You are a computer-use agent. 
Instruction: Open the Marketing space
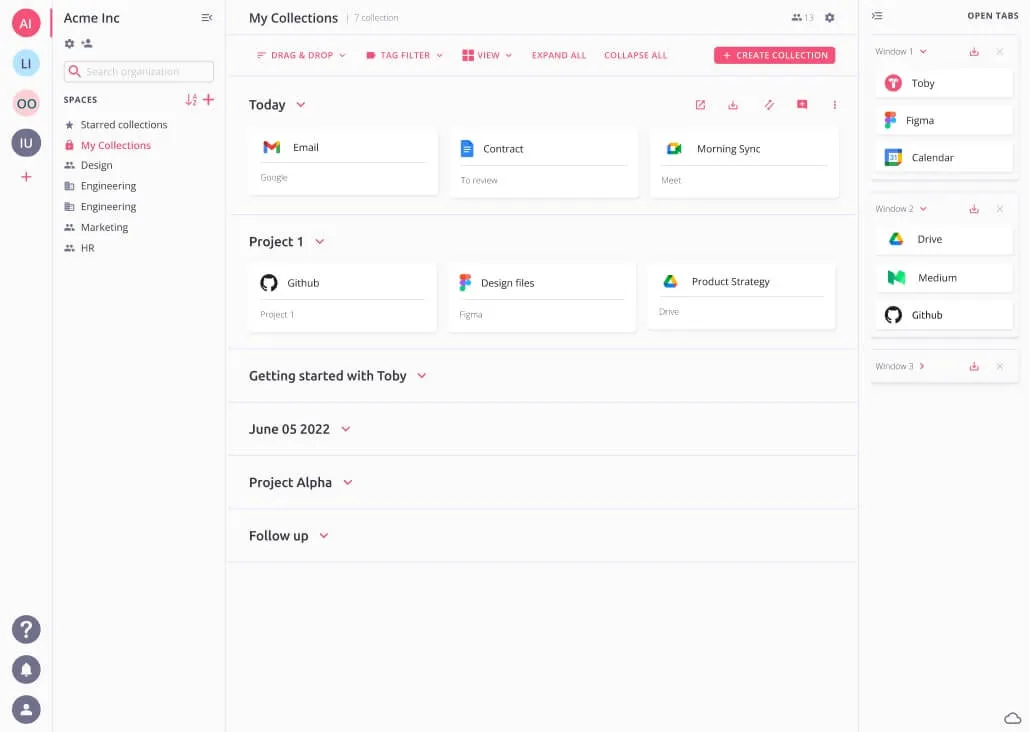104,227
